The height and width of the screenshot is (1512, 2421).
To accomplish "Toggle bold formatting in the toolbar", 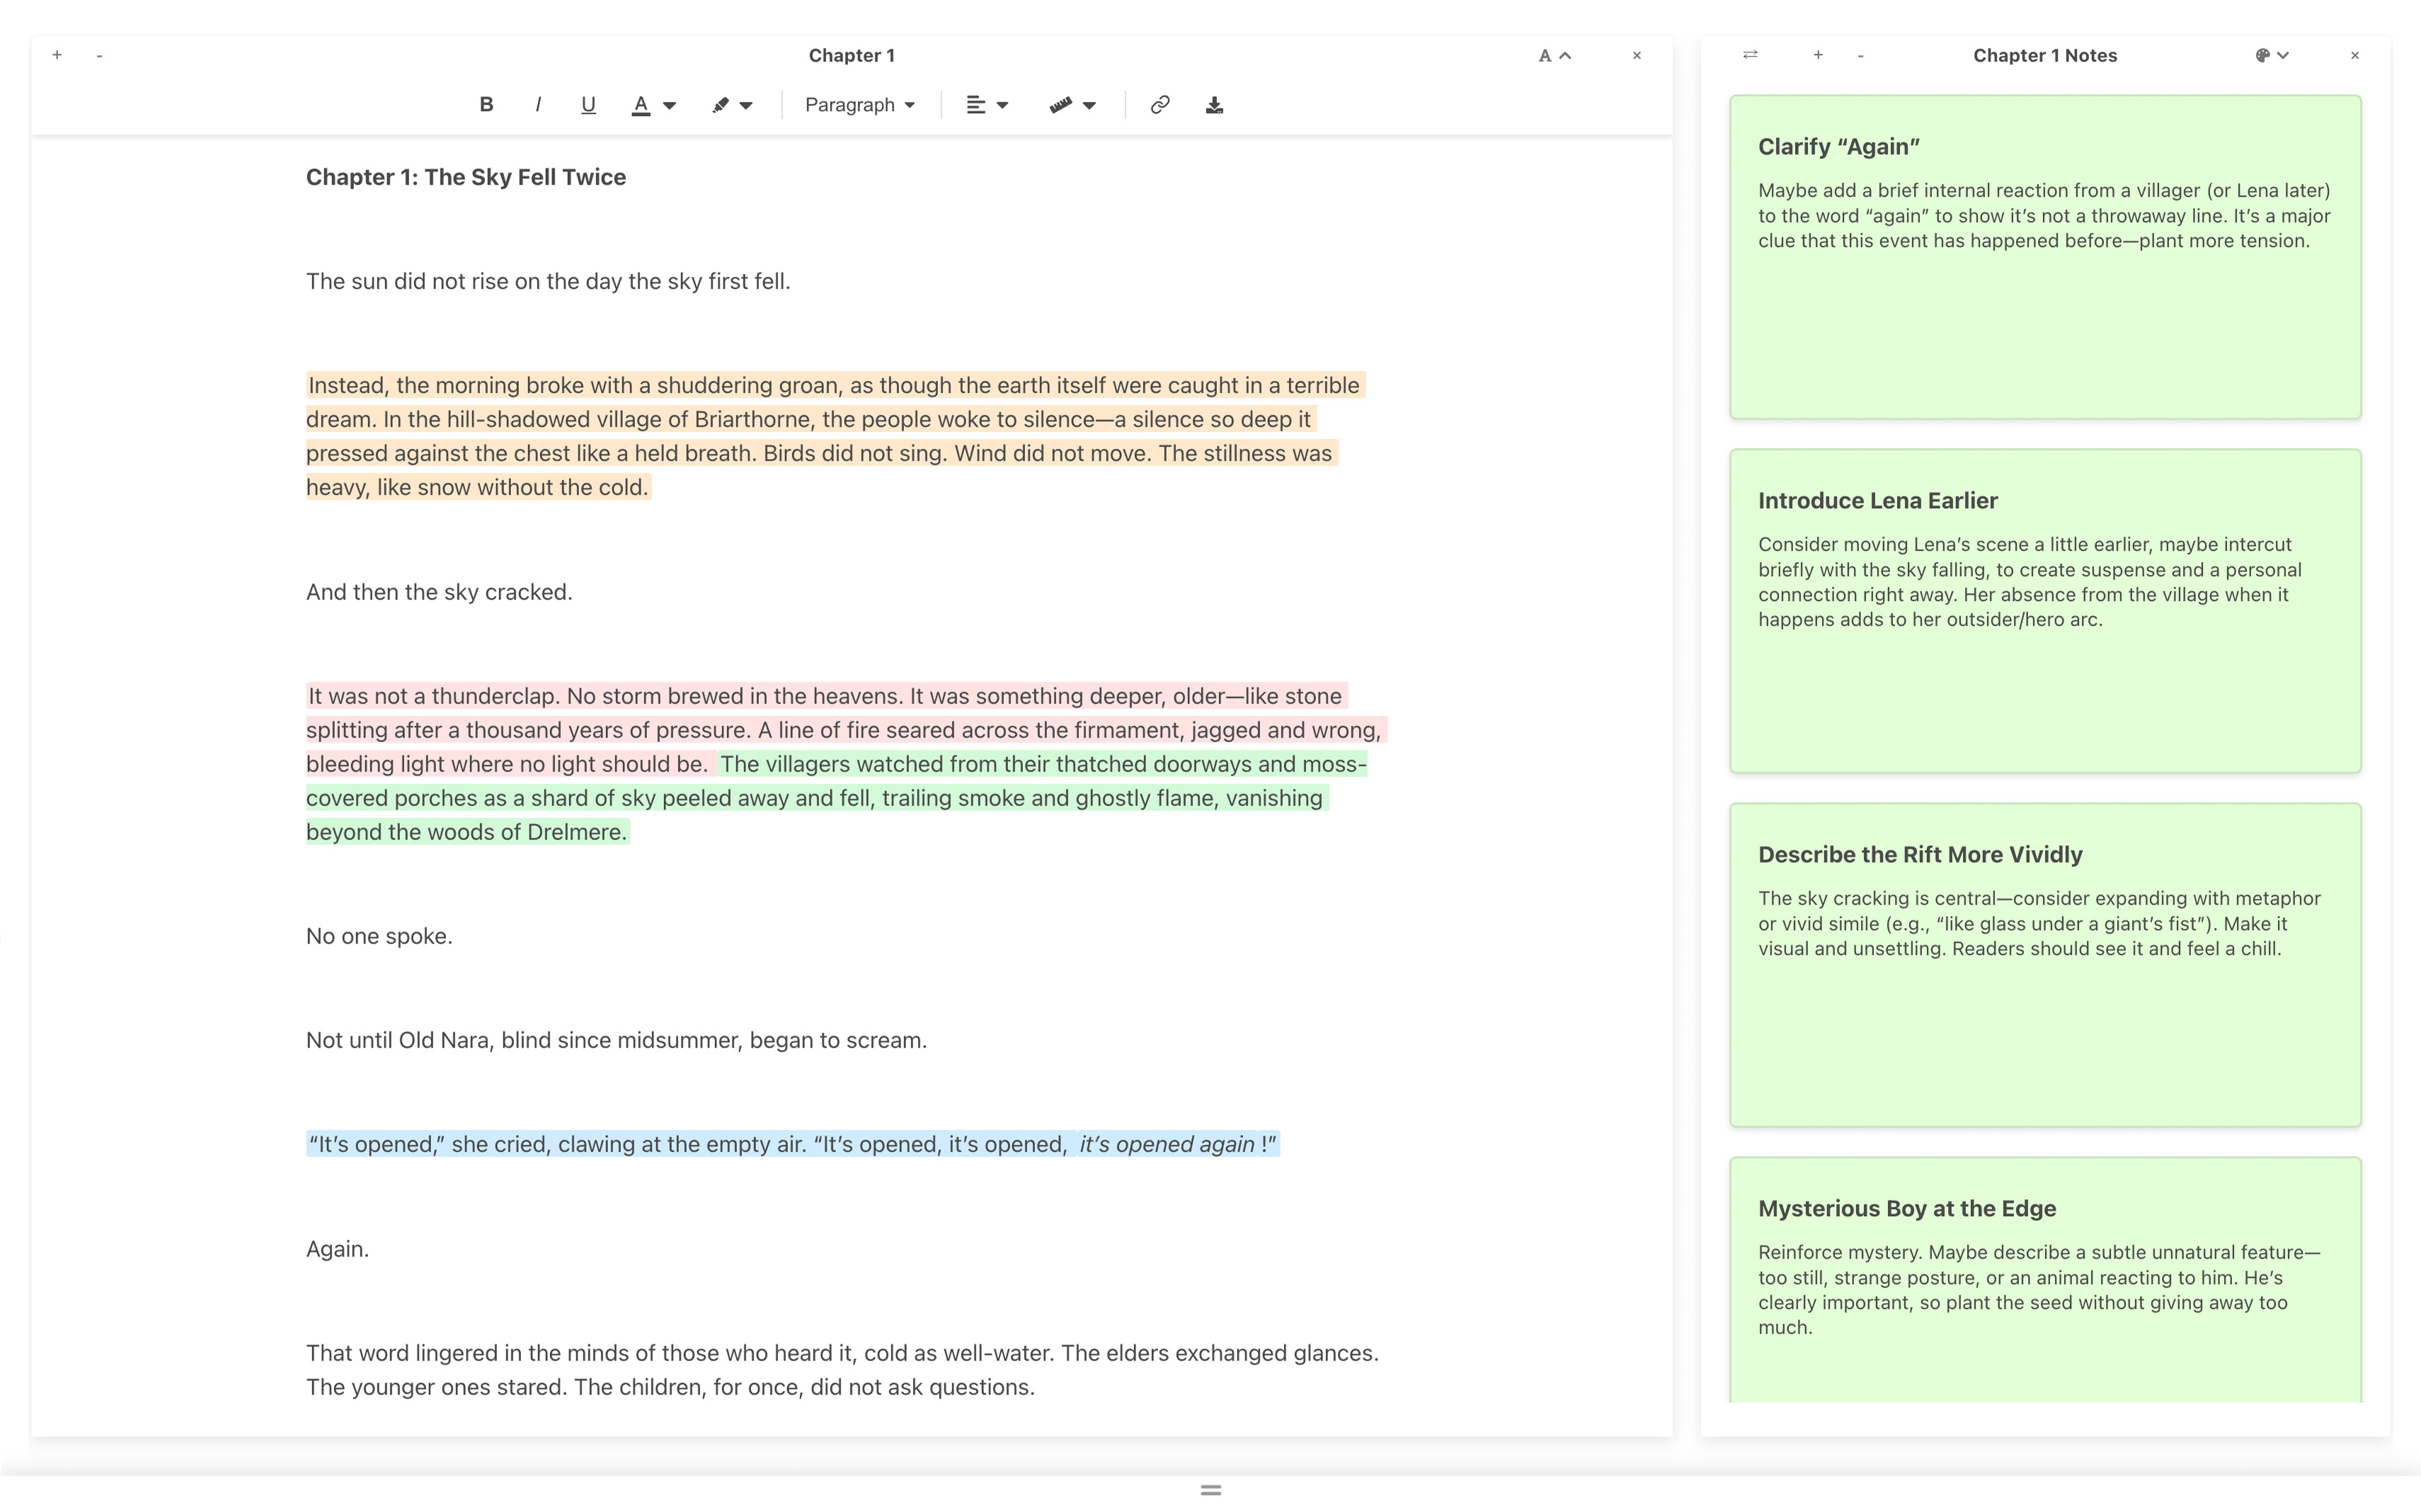I will tap(486, 105).
